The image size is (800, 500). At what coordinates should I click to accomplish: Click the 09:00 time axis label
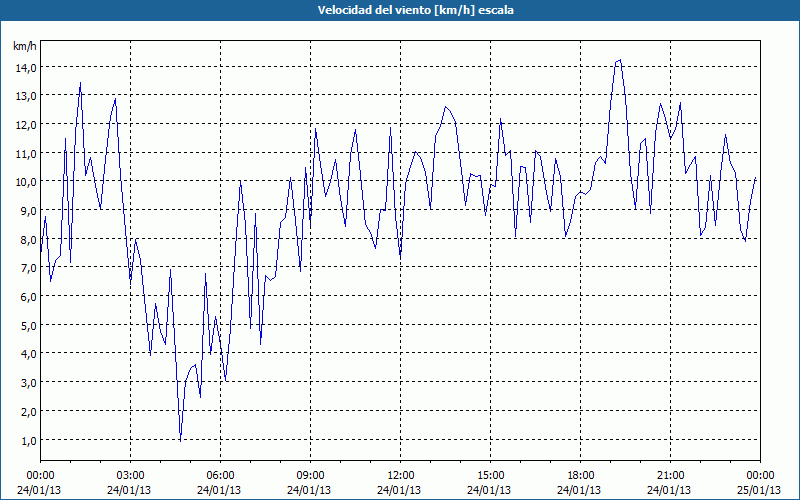tap(310, 476)
